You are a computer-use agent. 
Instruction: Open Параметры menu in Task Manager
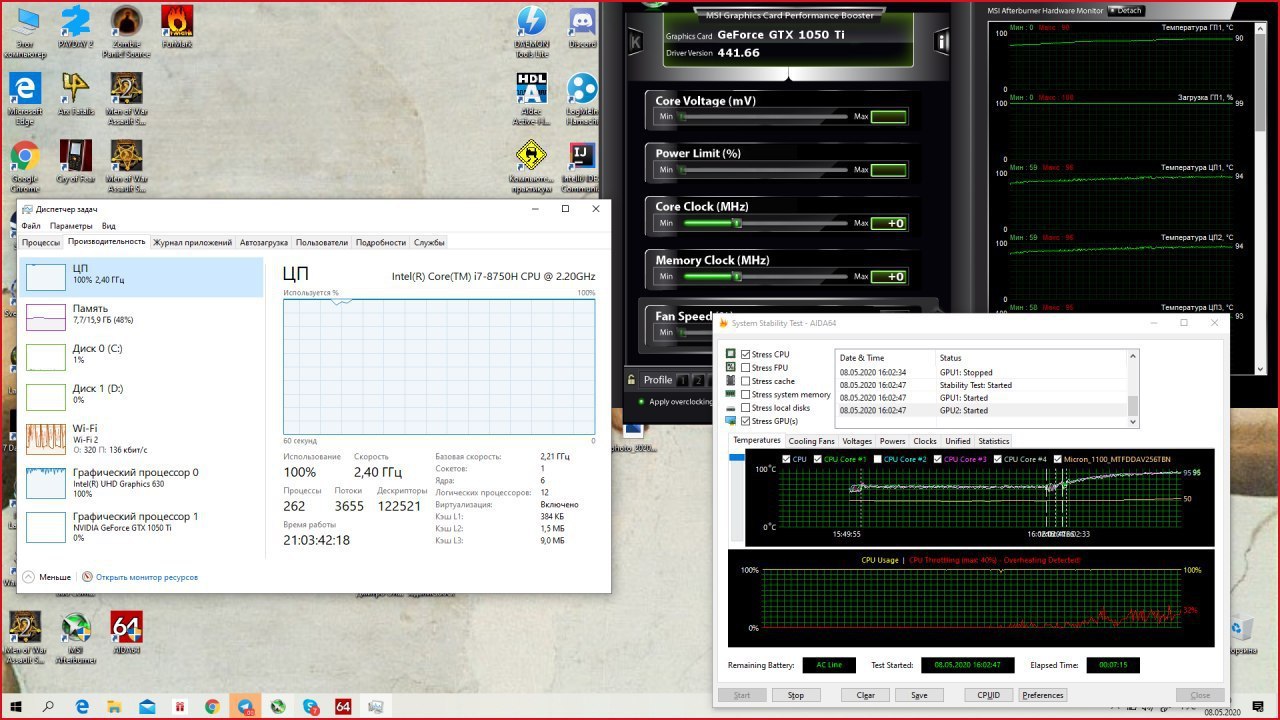pos(71,226)
